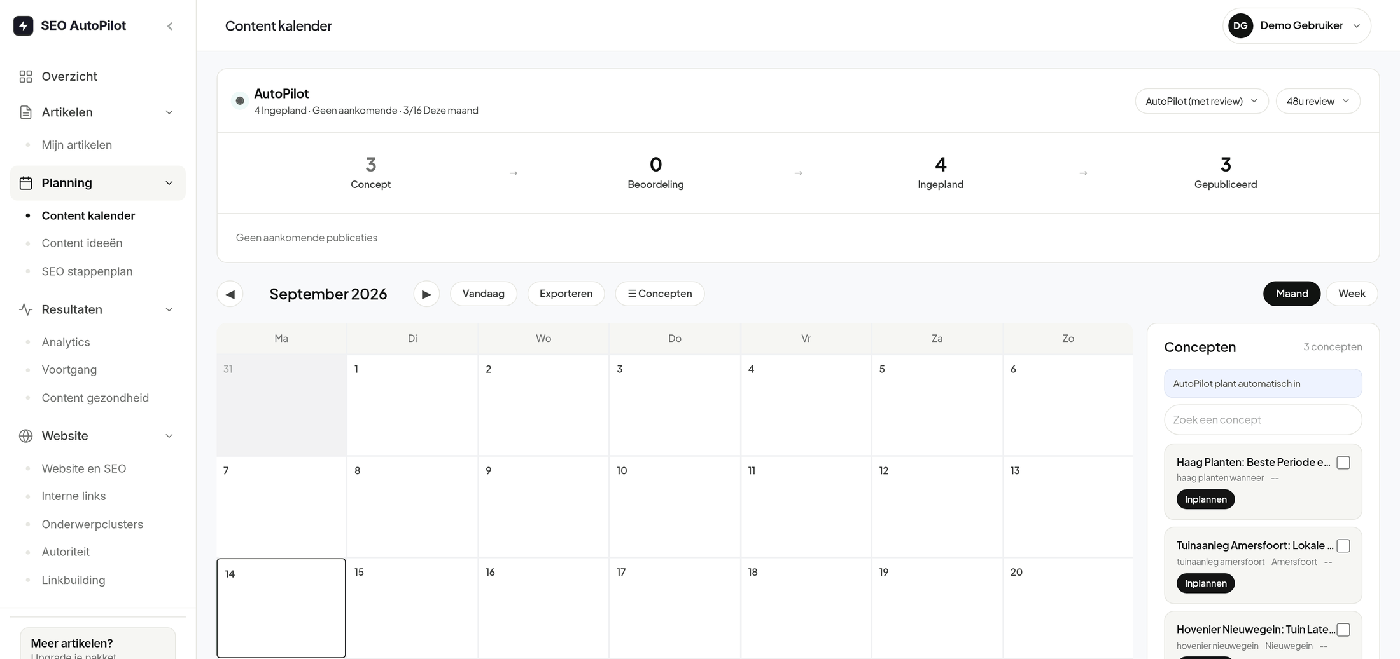The image size is (1400, 659).
Task: Open Onderwerpclusters page
Action: [92, 524]
